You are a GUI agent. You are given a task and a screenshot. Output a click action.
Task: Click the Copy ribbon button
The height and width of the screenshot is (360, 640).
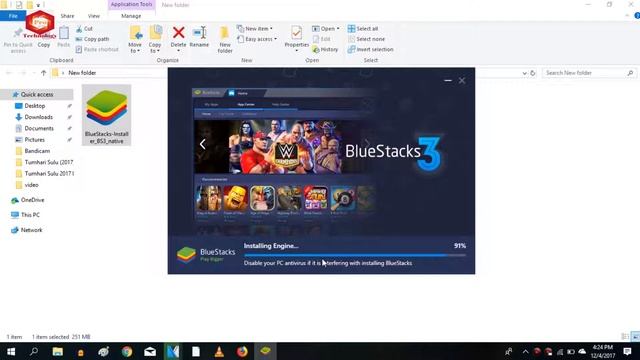44,38
